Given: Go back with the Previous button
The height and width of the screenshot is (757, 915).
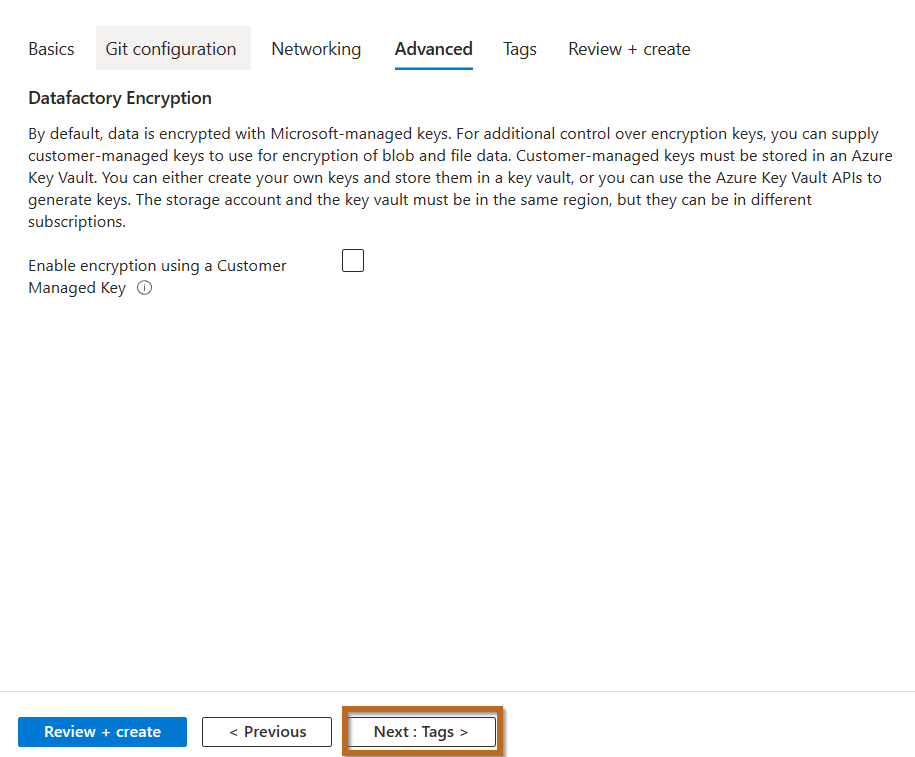Looking at the screenshot, I should 267,732.
